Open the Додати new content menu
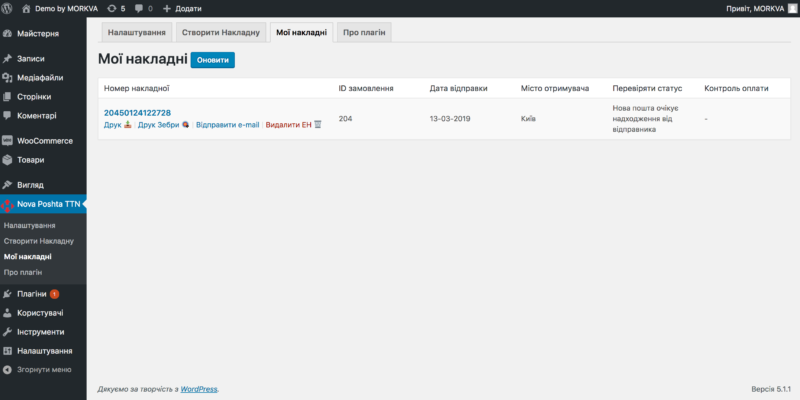The height and width of the screenshot is (400, 800). coord(182,9)
